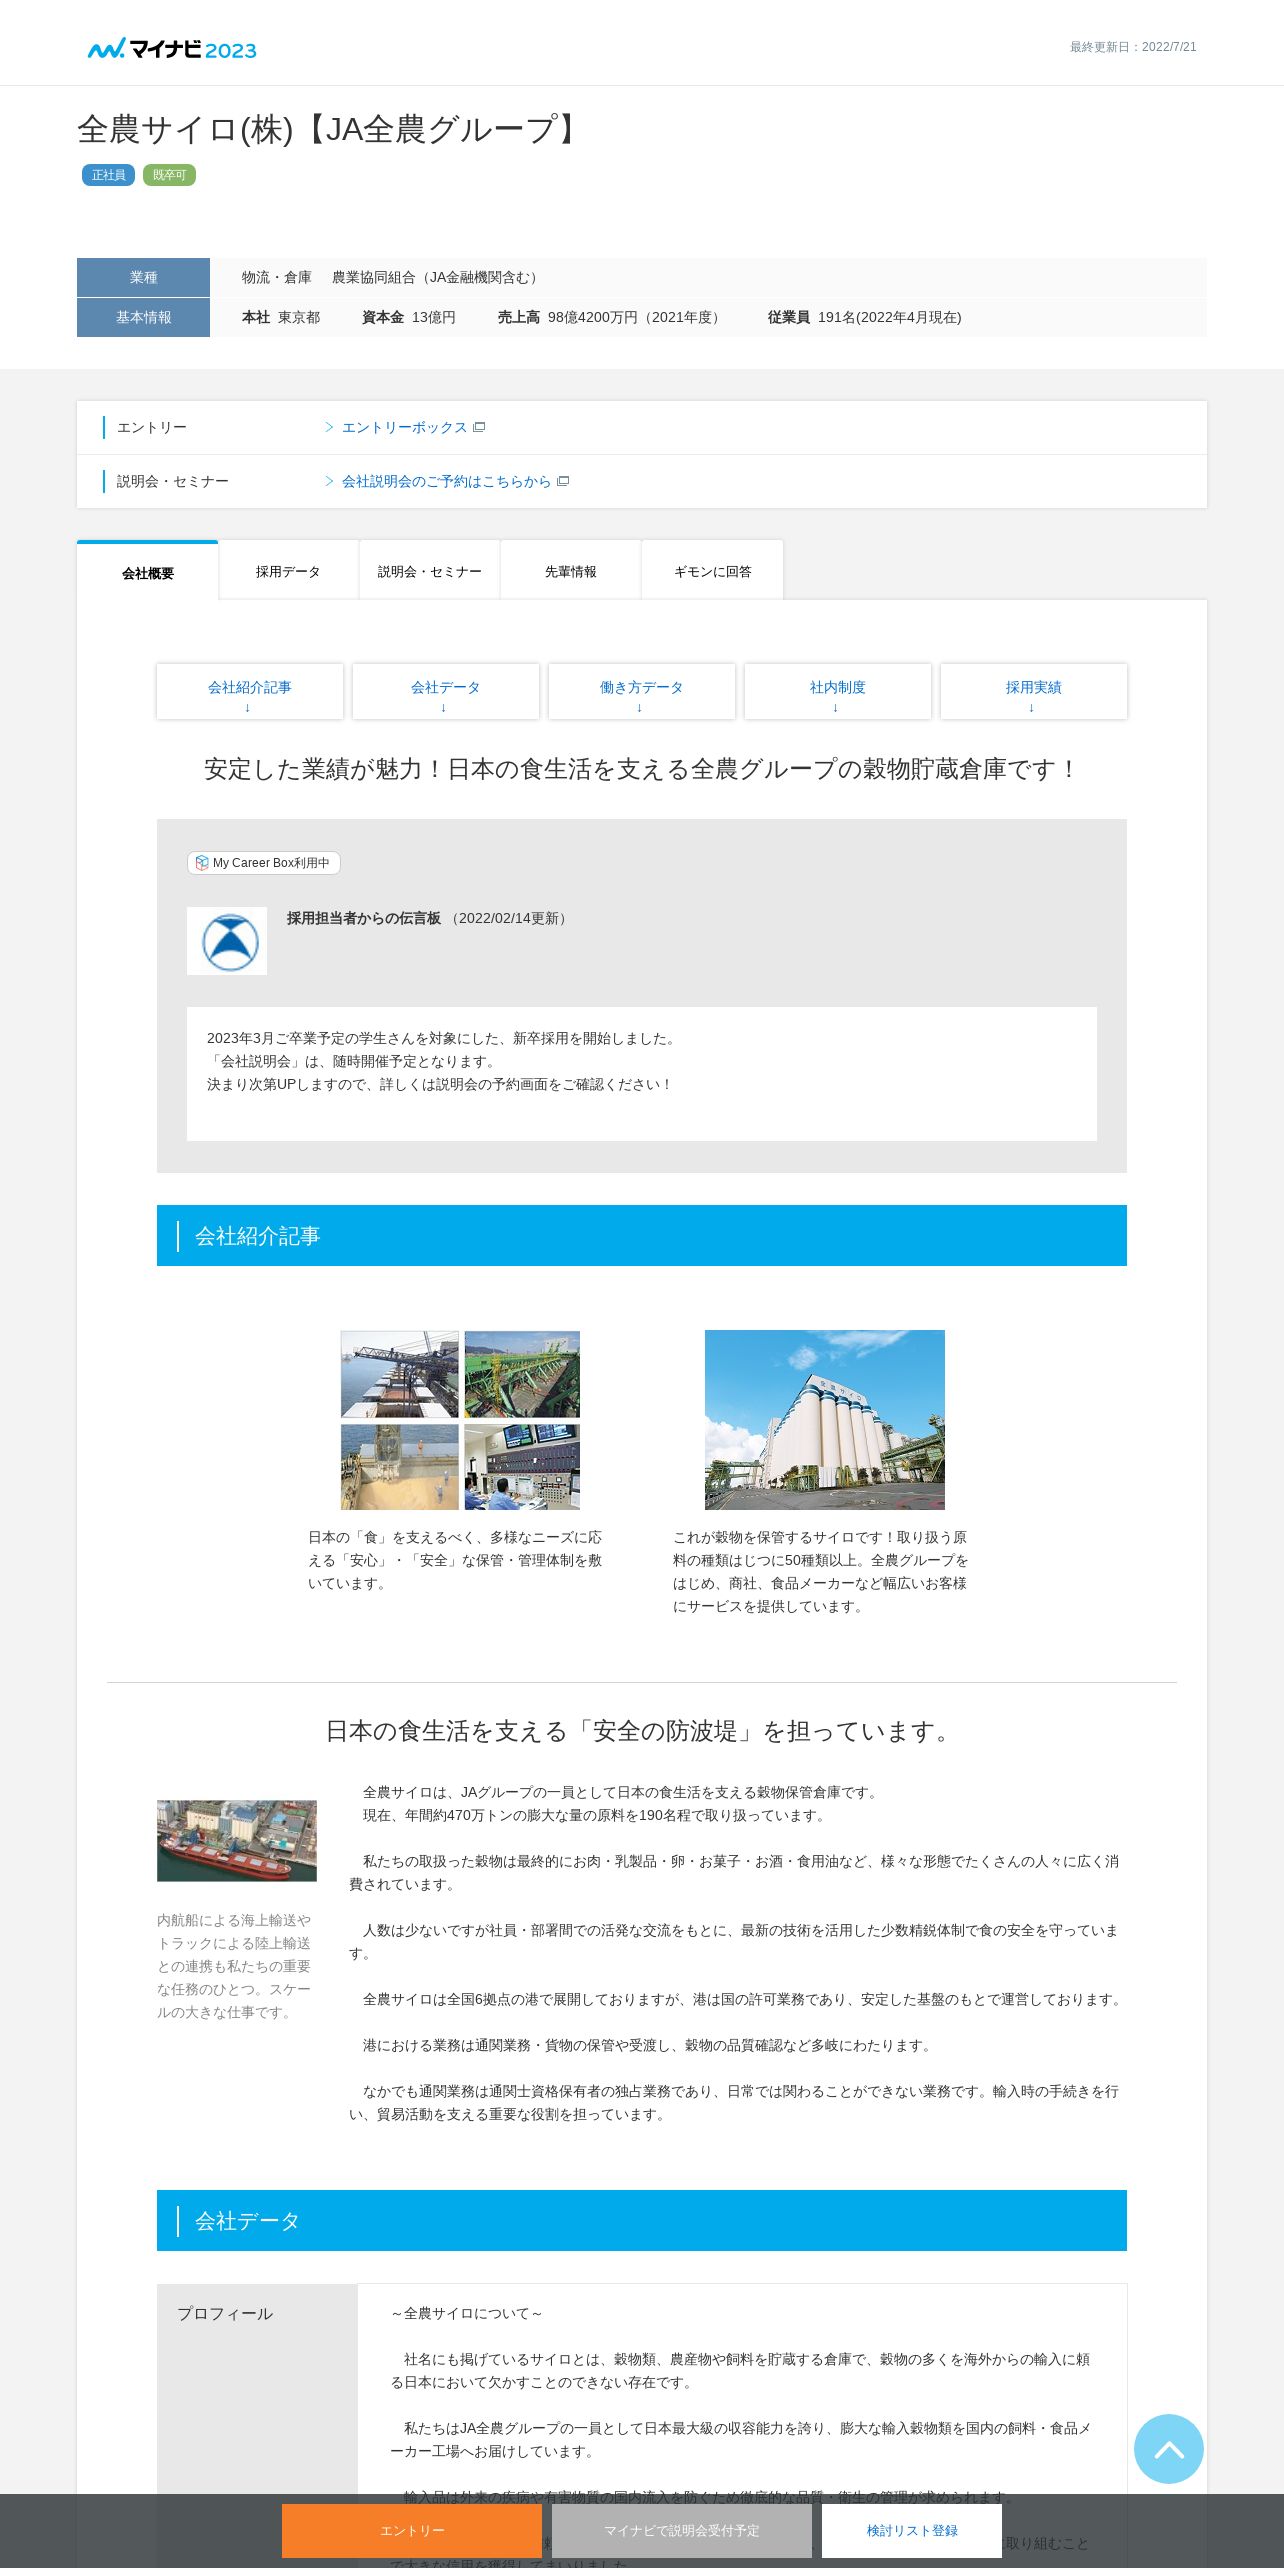1284x2568 pixels.
Task: Click the scroll-to-top arrow button
Action: pyautogui.click(x=1168, y=2448)
